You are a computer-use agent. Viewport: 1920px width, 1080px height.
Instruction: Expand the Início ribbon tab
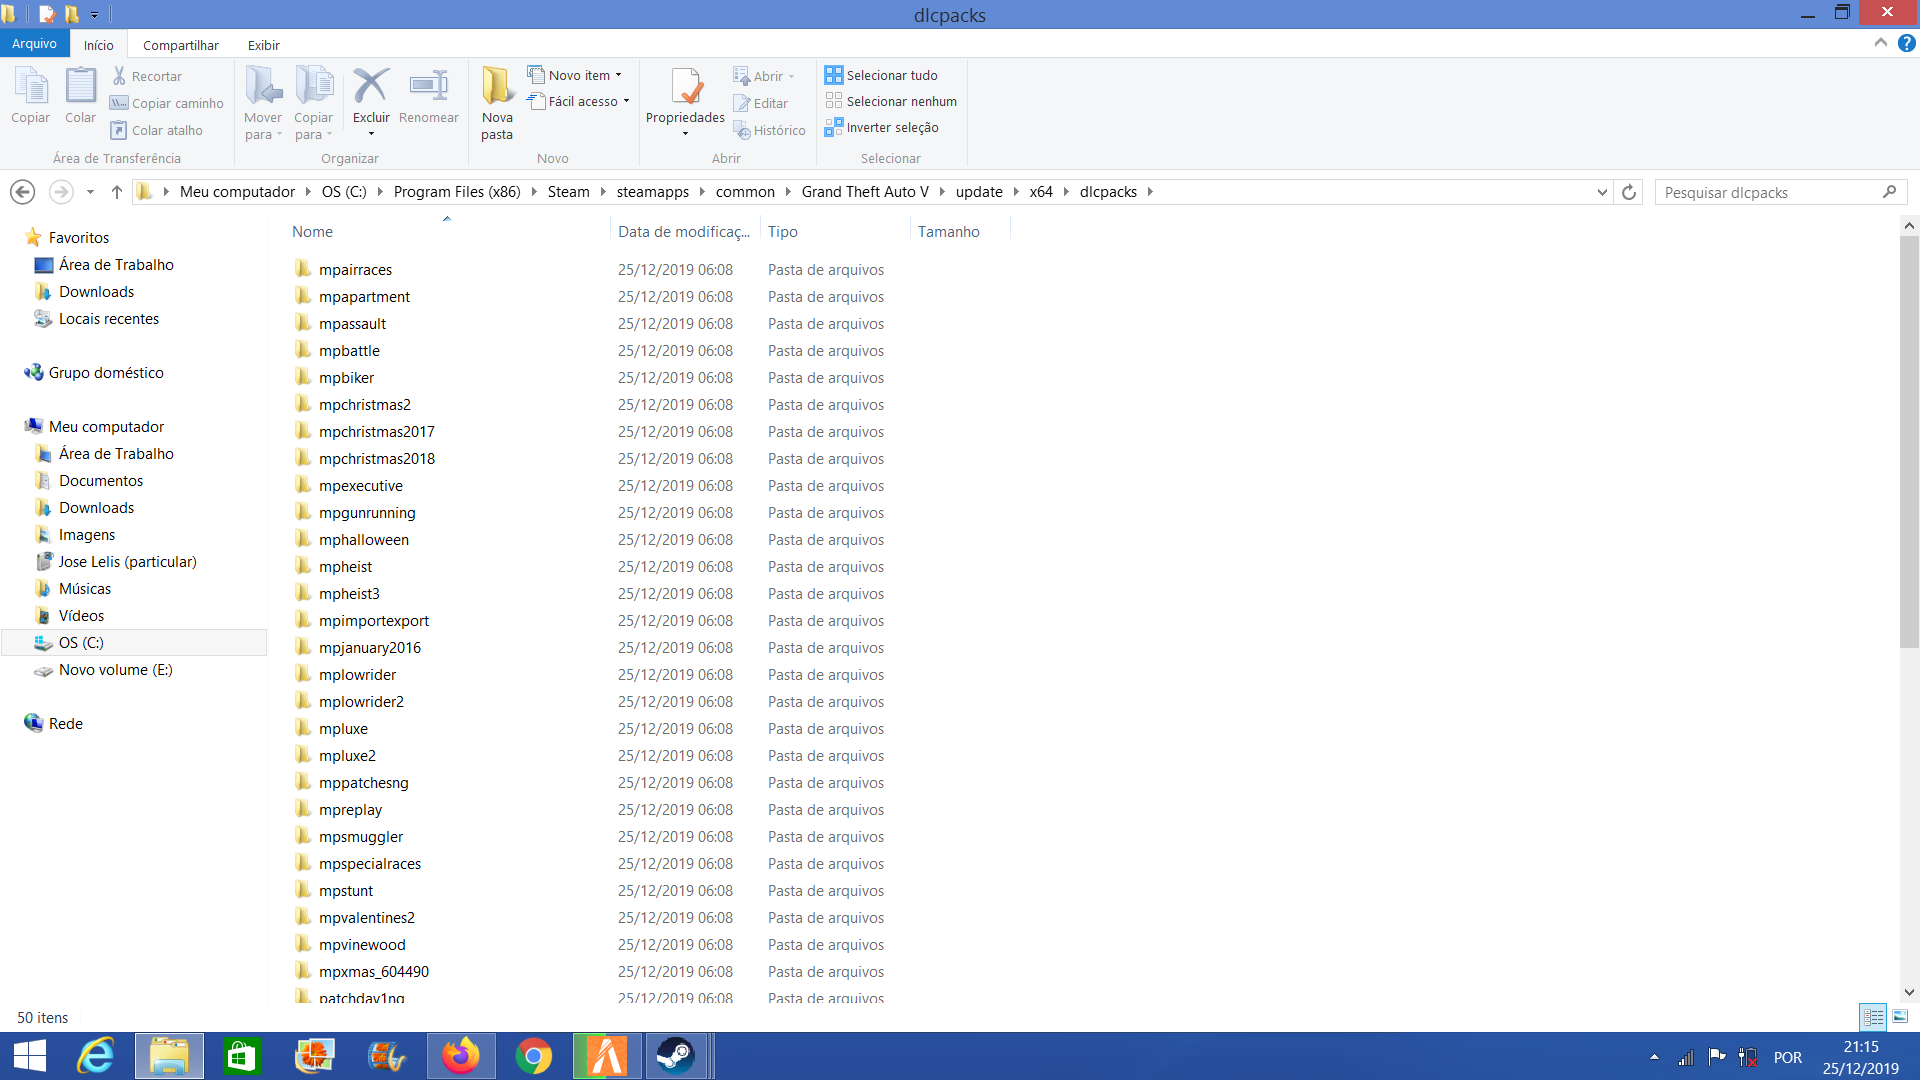pos(98,45)
